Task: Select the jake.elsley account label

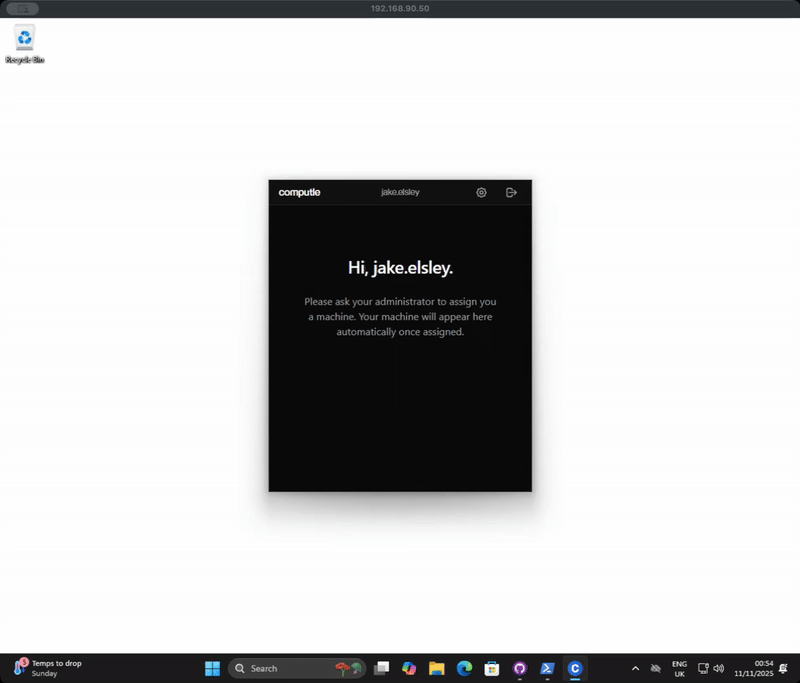Action: coord(400,192)
